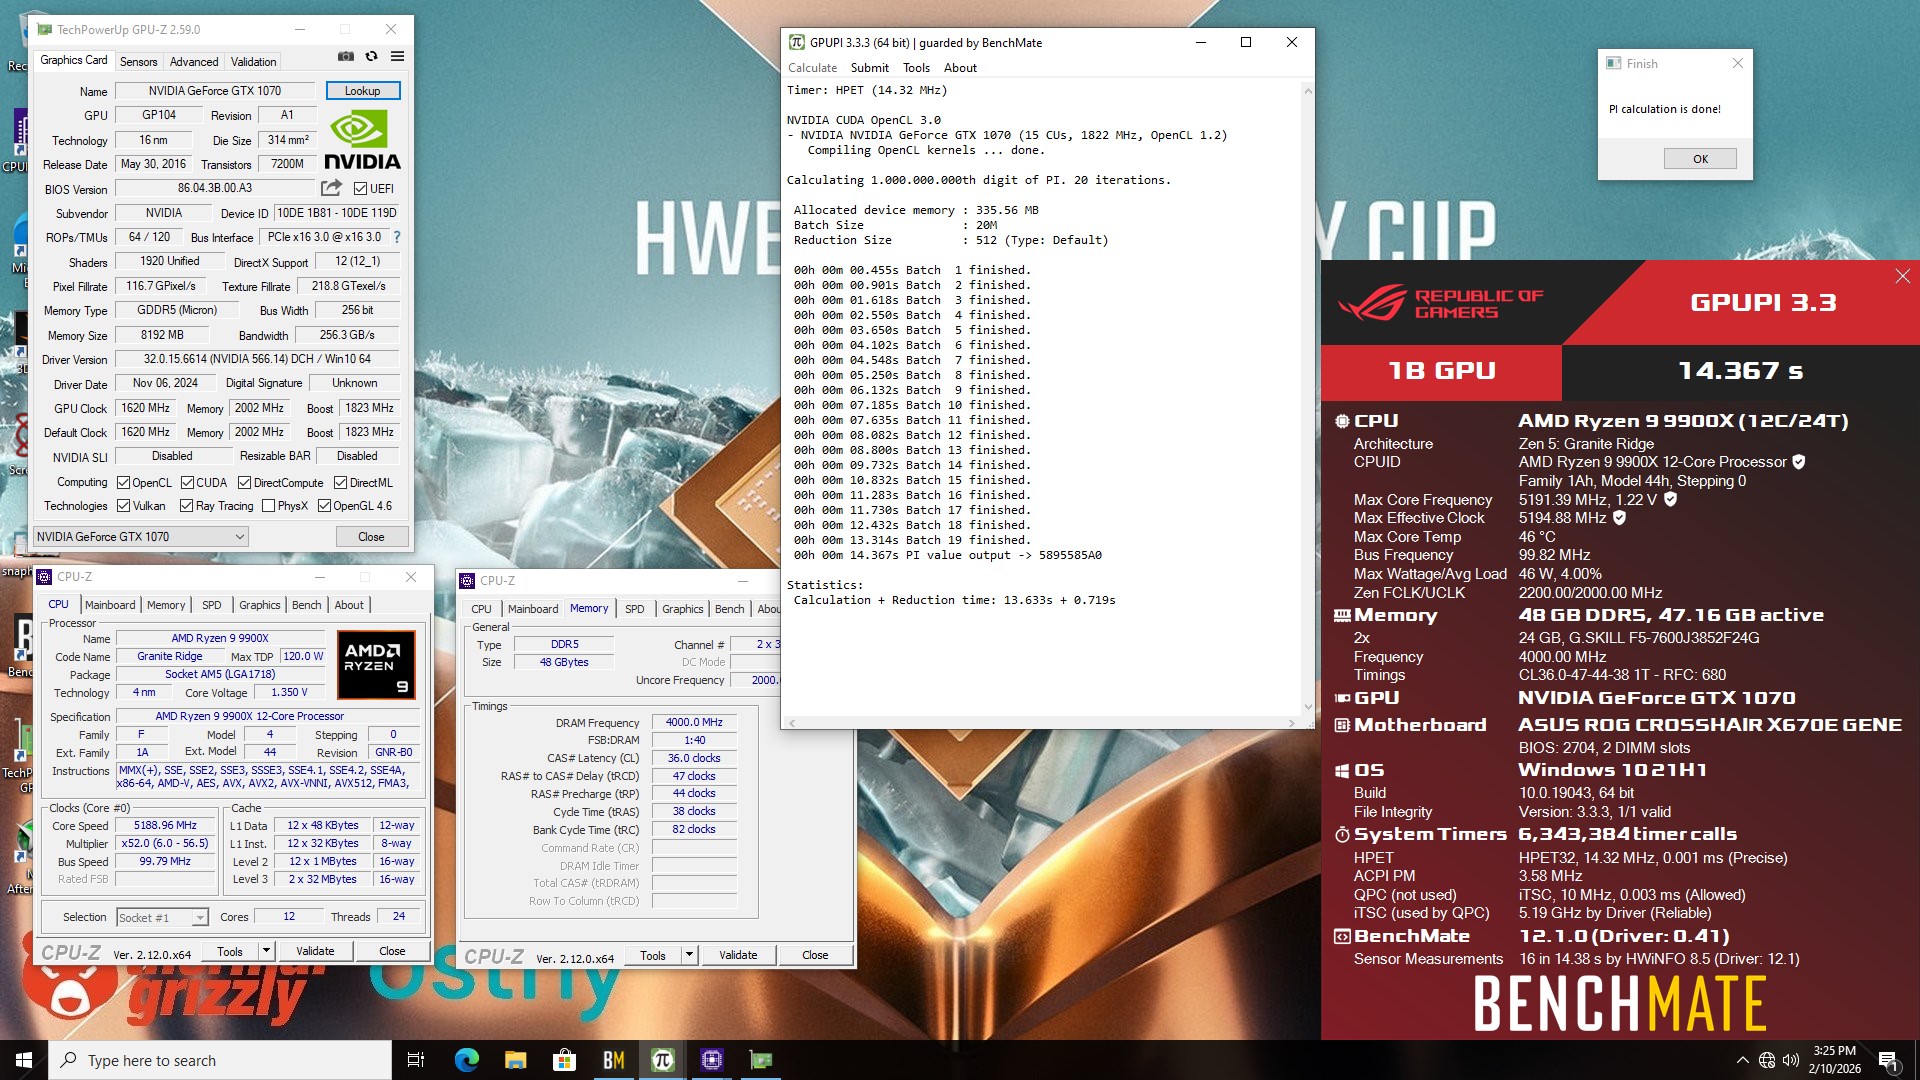1920x1080 pixels.
Task: Click the verified shield next to CPUID
Action: tap(1799, 462)
